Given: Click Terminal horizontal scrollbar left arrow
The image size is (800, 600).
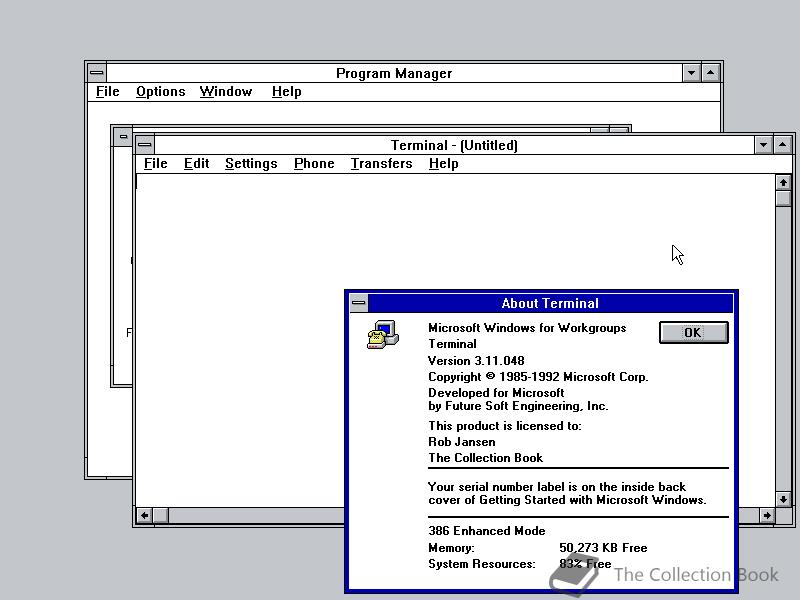Looking at the screenshot, I should (x=145, y=515).
